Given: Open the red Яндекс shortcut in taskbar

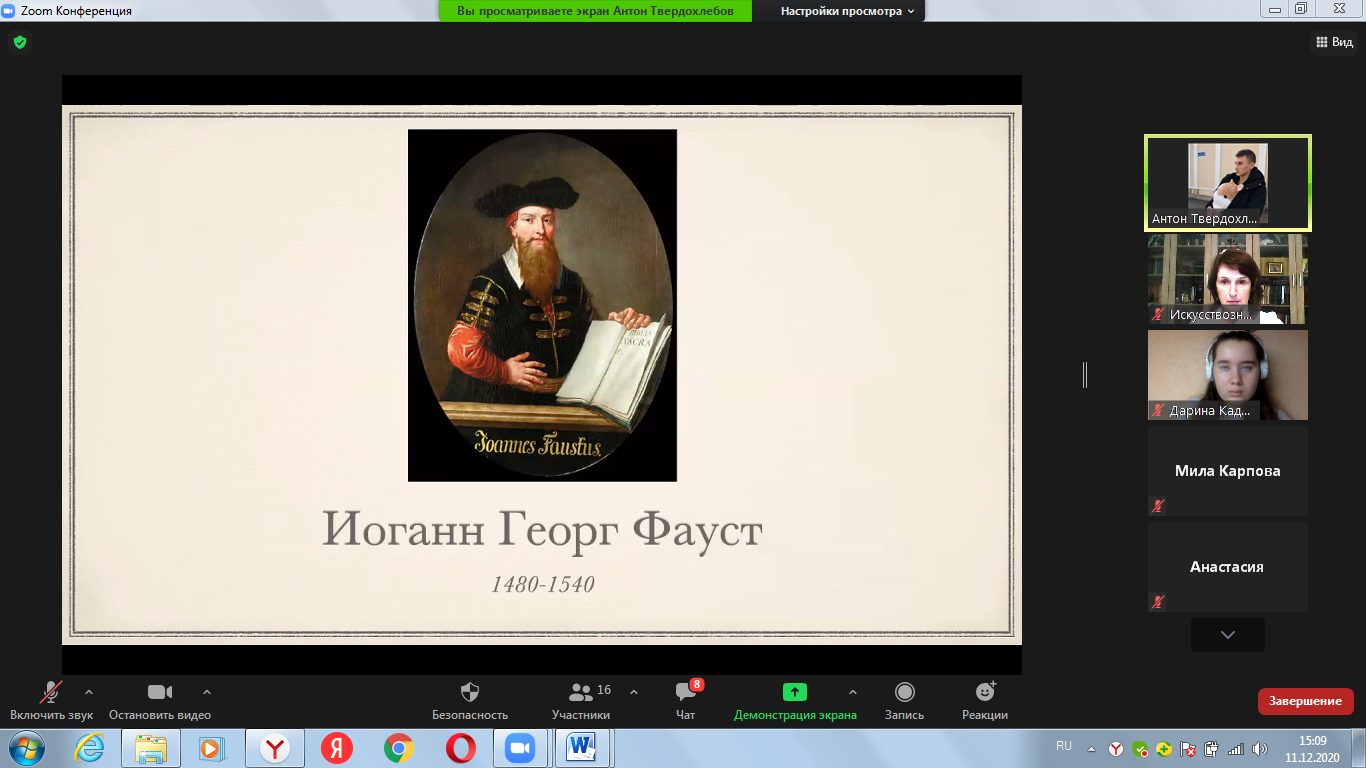Looking at the screenshot, I should (337, 748).
